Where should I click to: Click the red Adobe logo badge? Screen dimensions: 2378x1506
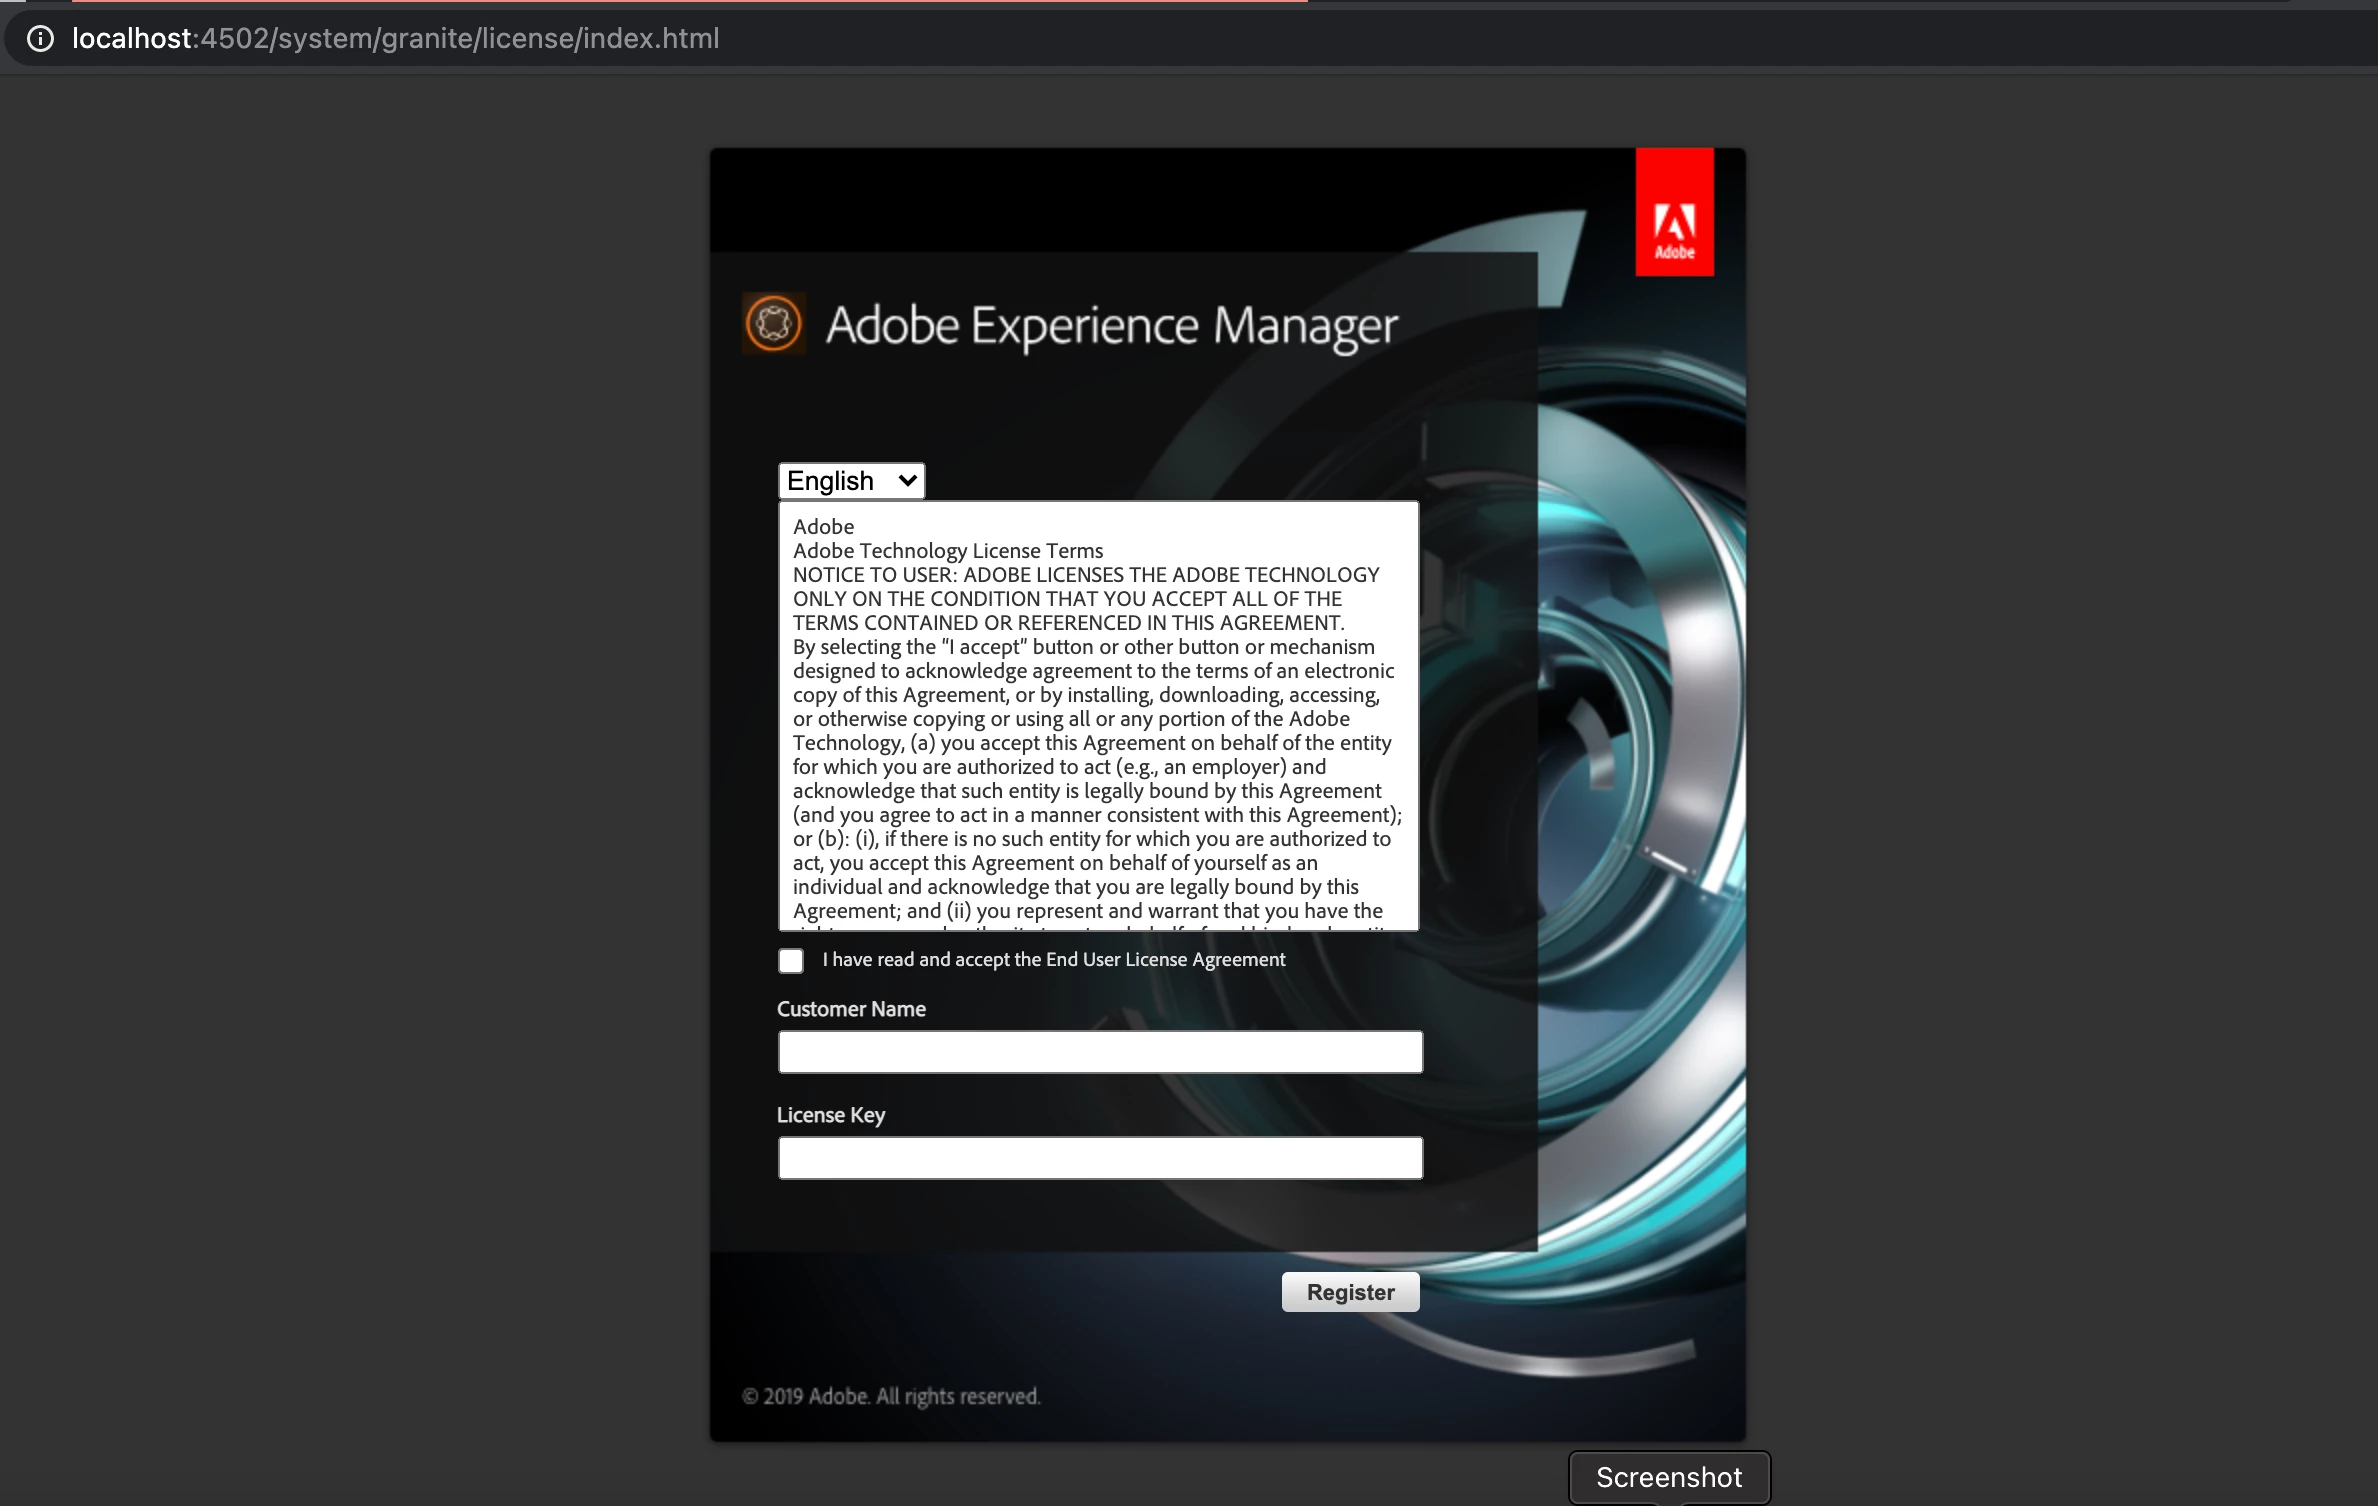1674,212
